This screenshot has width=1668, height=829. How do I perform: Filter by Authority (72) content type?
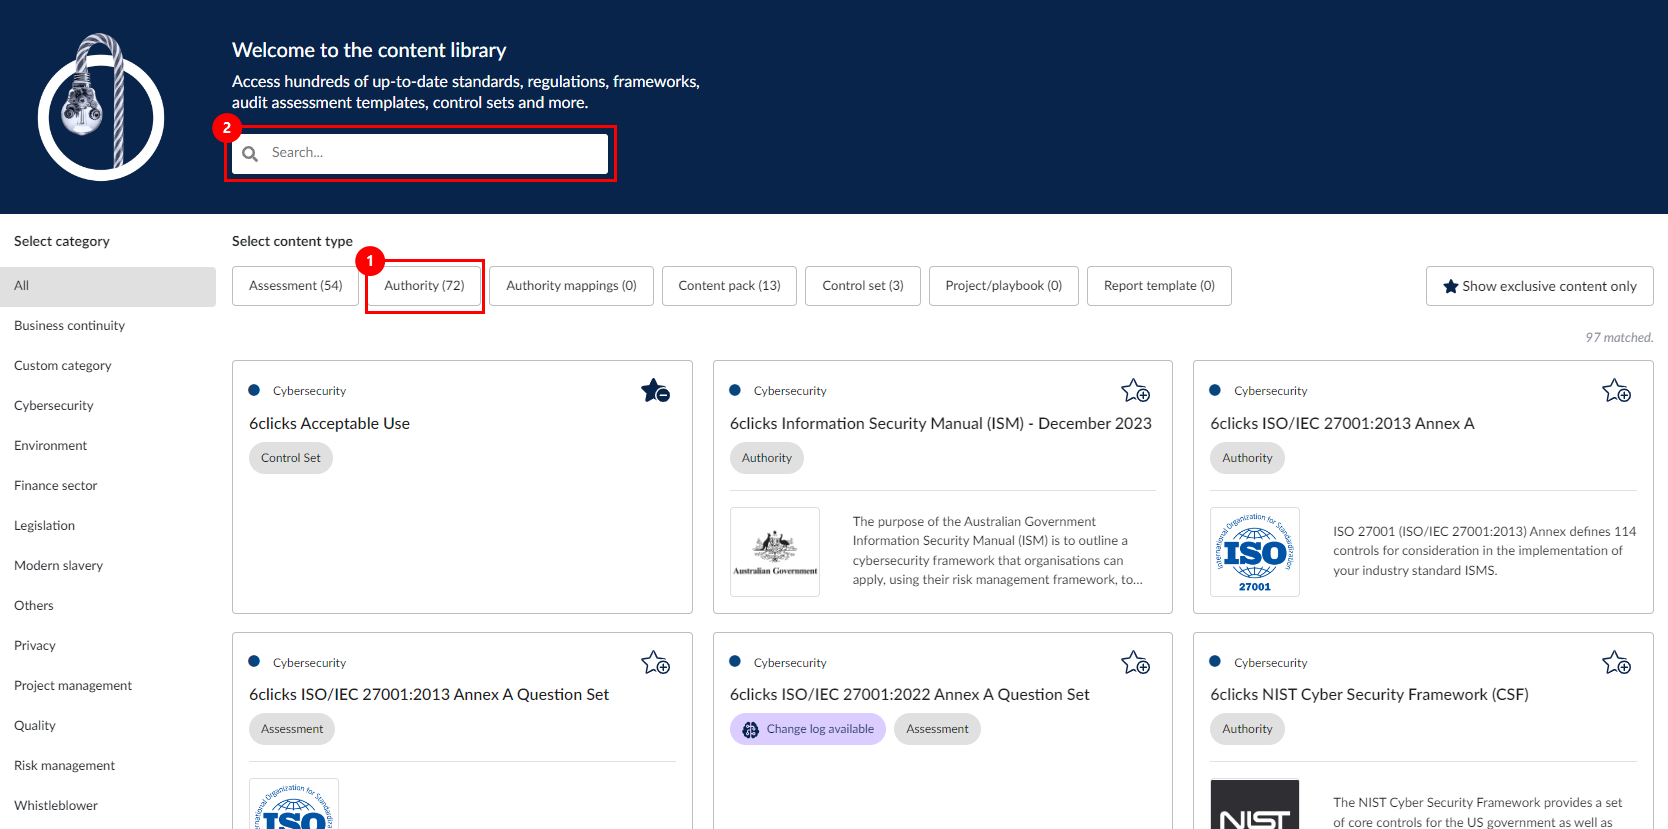424,286
